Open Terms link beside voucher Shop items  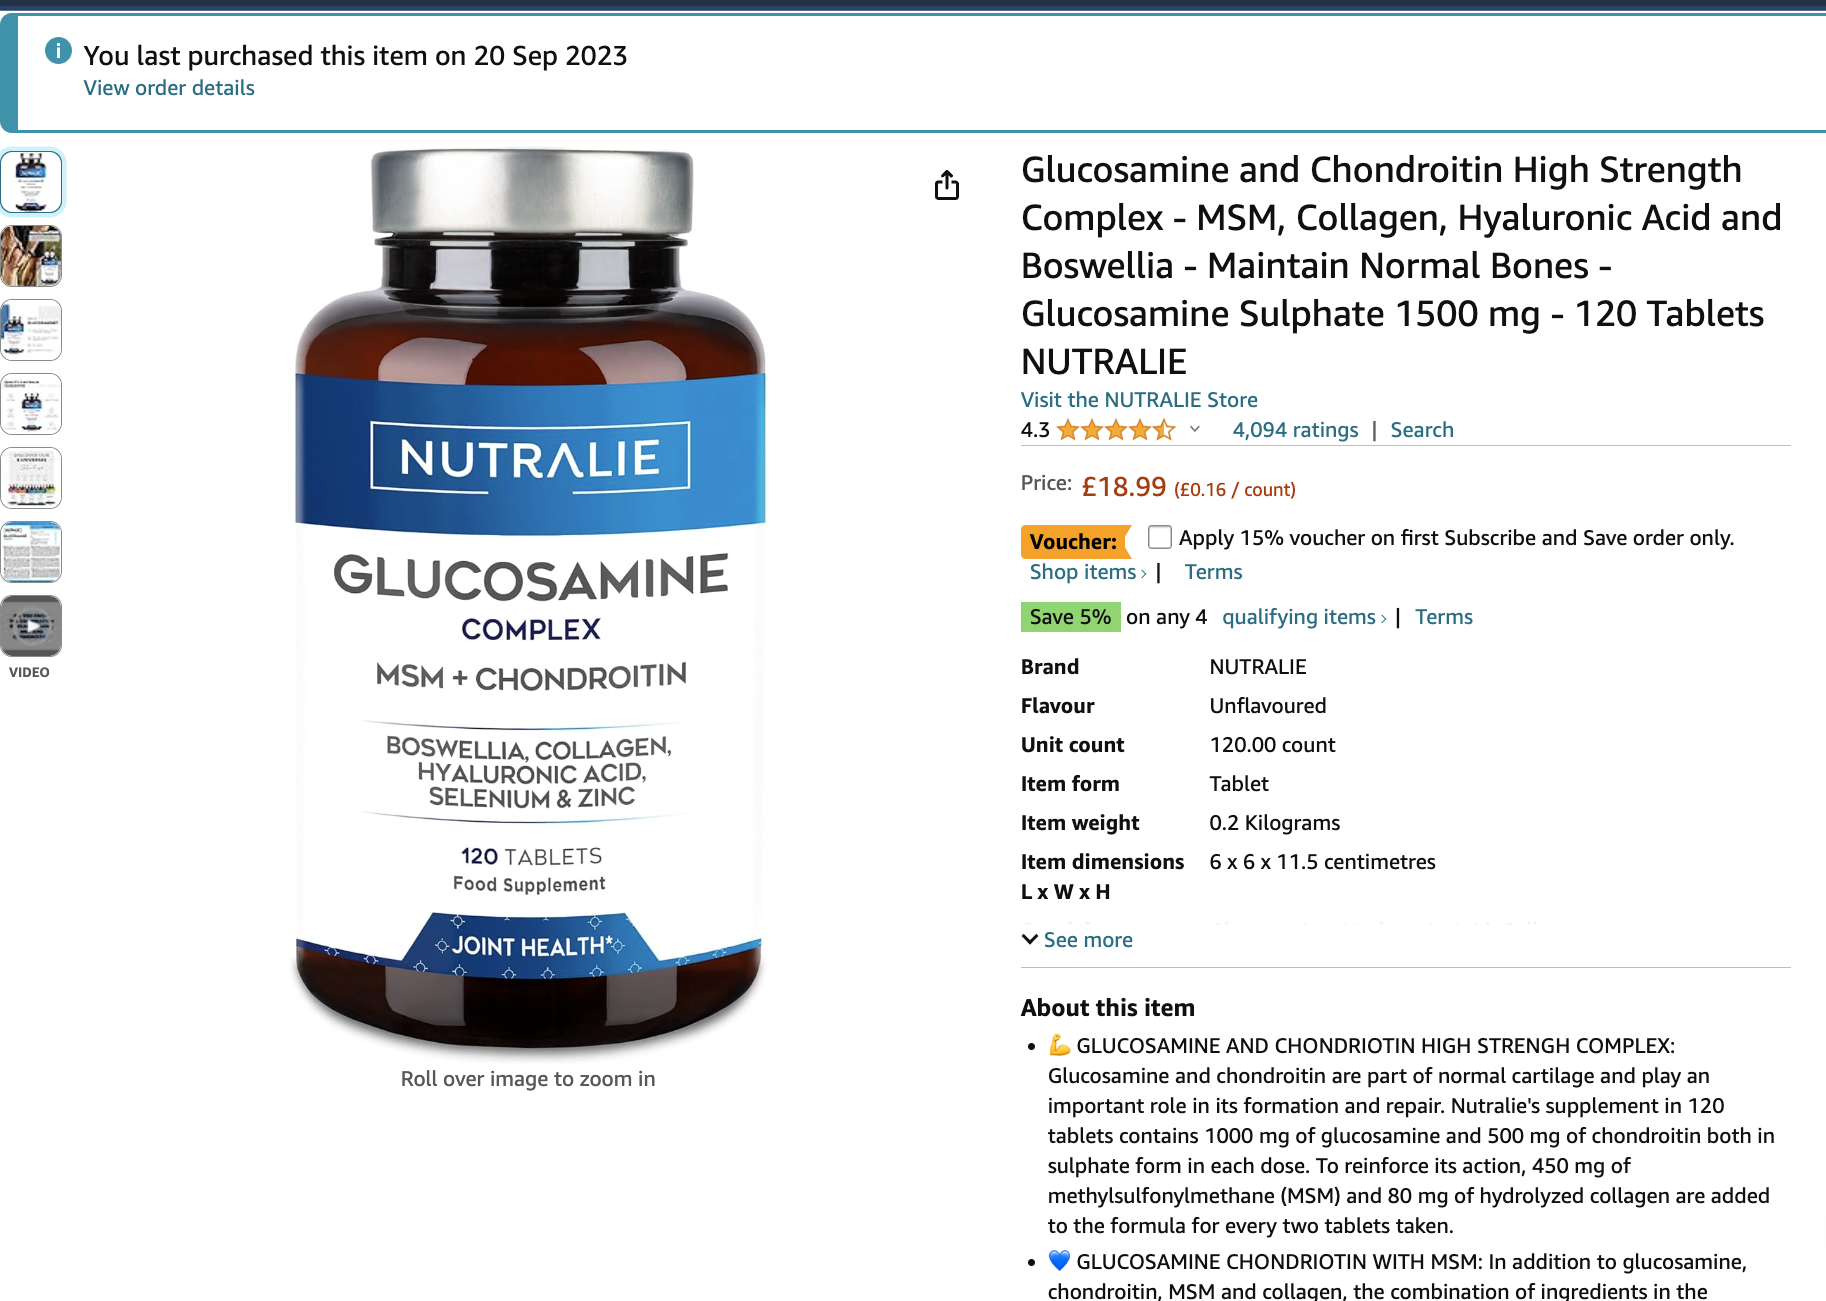(x=1213, y=572)
